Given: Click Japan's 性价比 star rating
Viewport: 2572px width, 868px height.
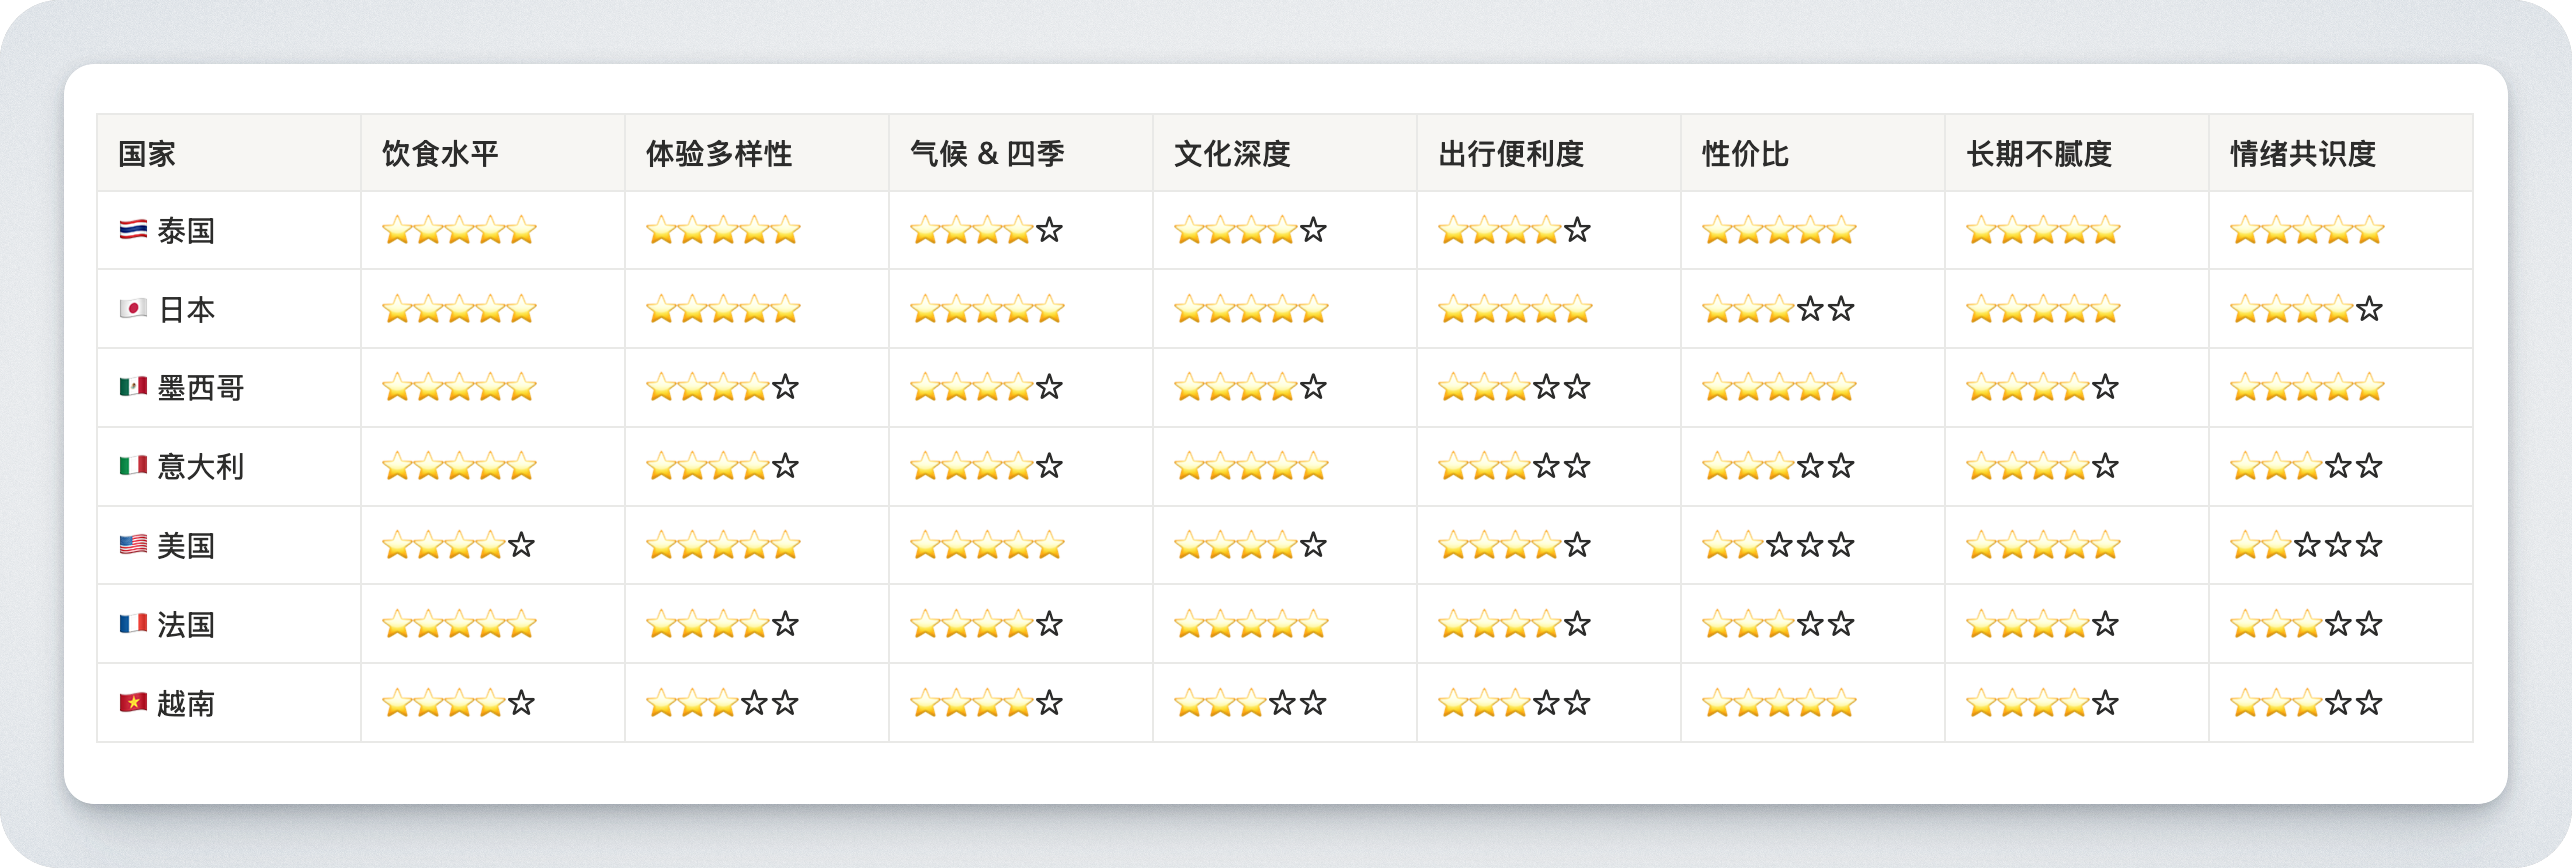Looking at the screenshot, I should click(1778, 309).
